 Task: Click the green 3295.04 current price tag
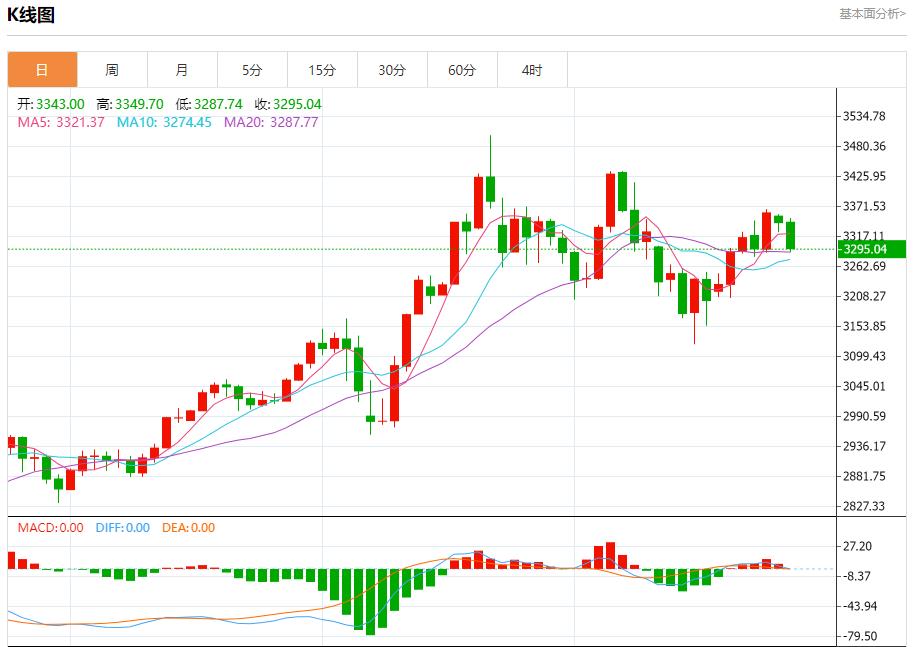tap(866, 249)
